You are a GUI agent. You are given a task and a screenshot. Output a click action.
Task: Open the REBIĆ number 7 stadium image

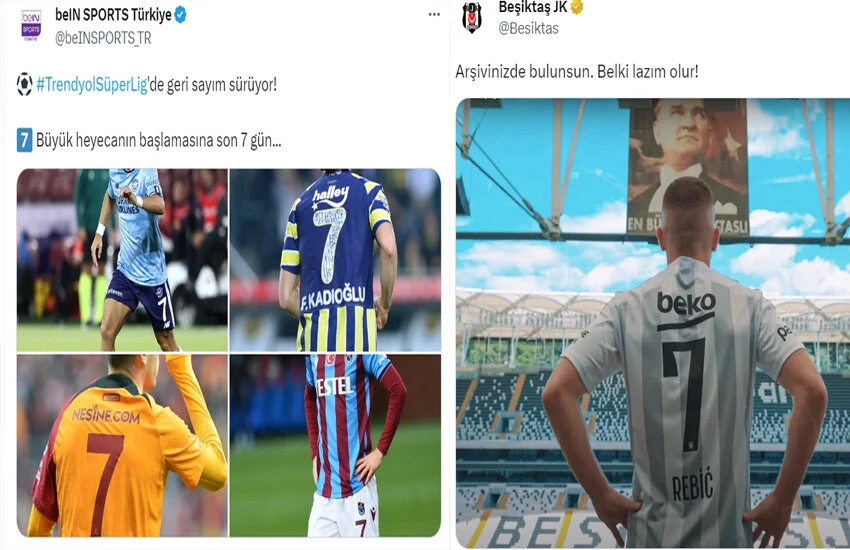click(x=653, y=323)
